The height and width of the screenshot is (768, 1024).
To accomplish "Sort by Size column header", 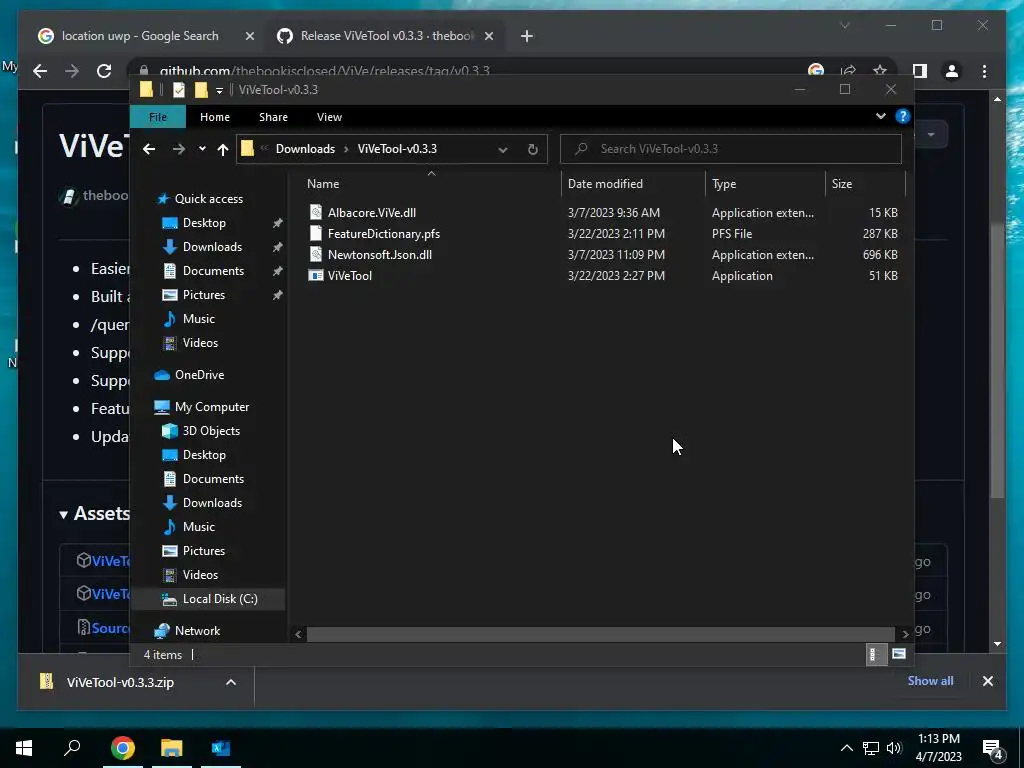I will 842,184.
